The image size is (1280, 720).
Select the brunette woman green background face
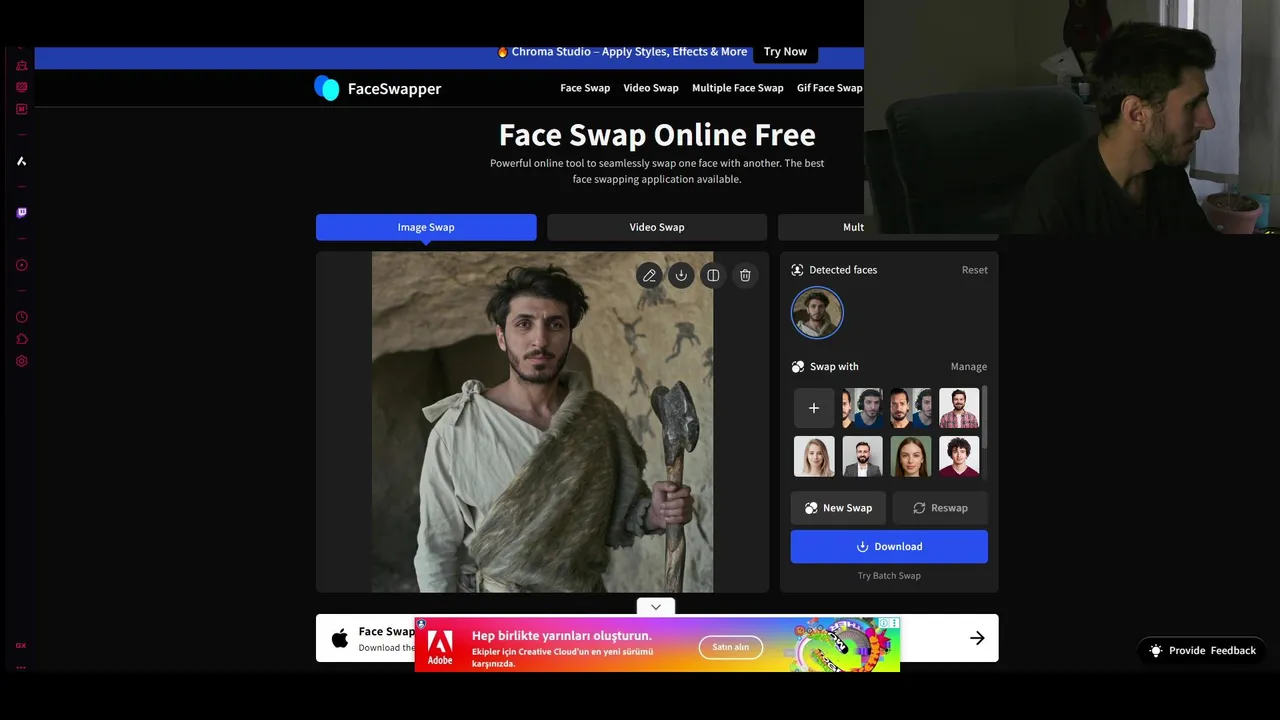click(x=911, y=456)
